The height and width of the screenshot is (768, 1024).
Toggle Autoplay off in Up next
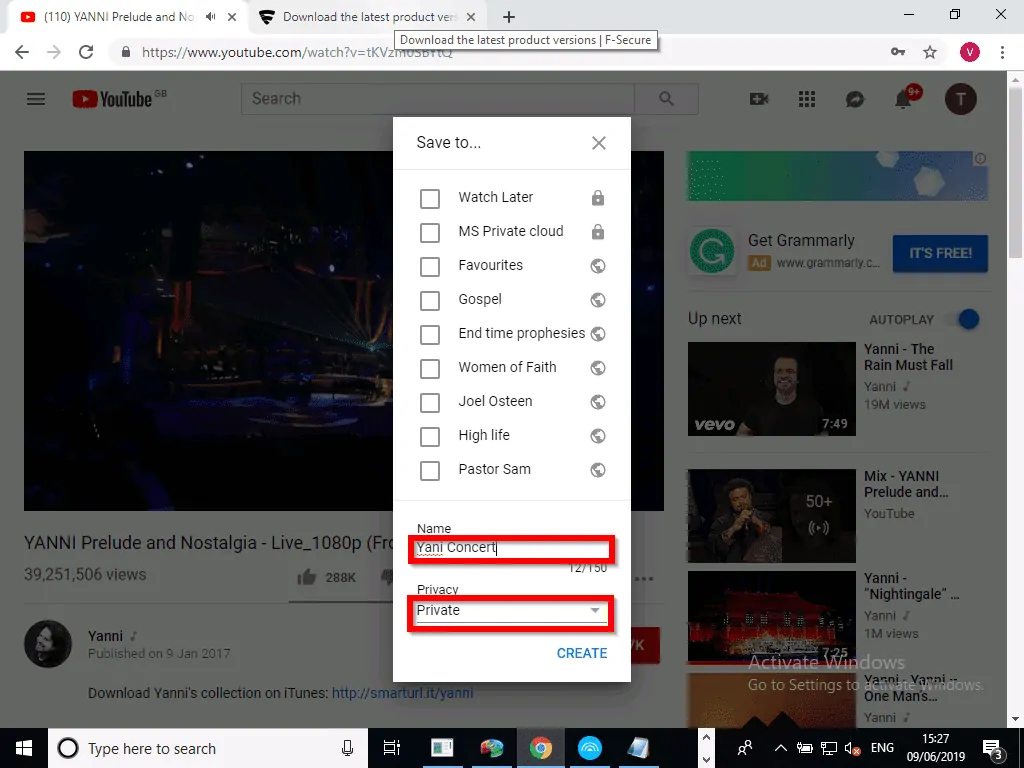point(965,319)
